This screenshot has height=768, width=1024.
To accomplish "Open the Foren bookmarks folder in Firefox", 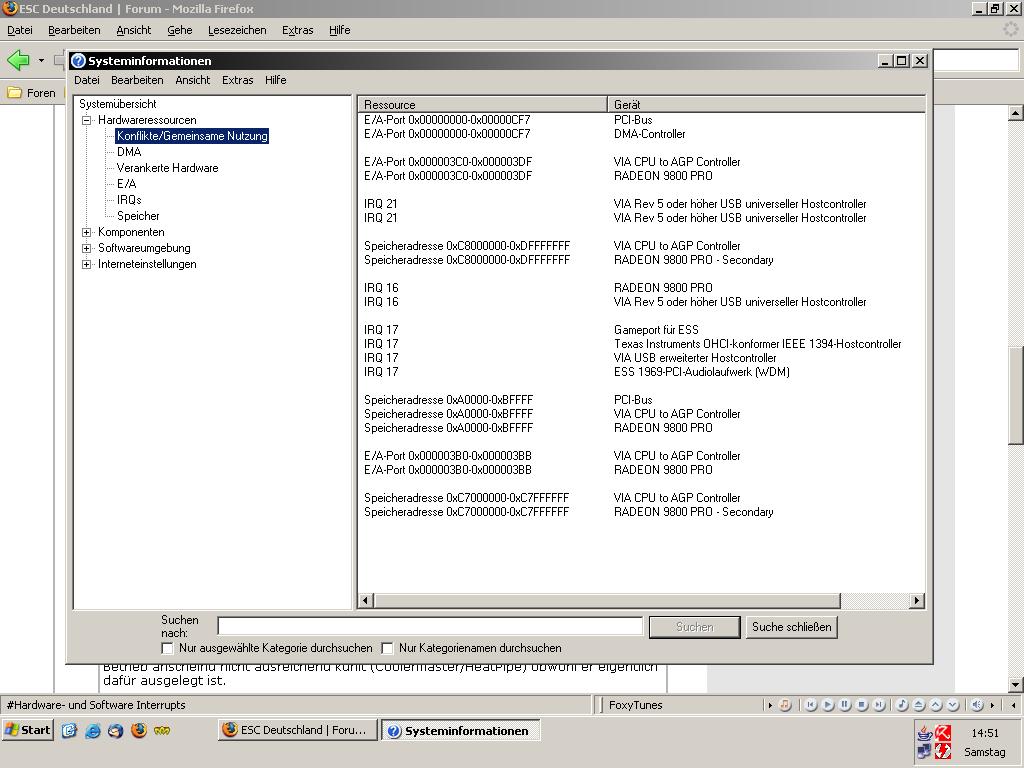I will pyautogui.click(x=31, y=93).
